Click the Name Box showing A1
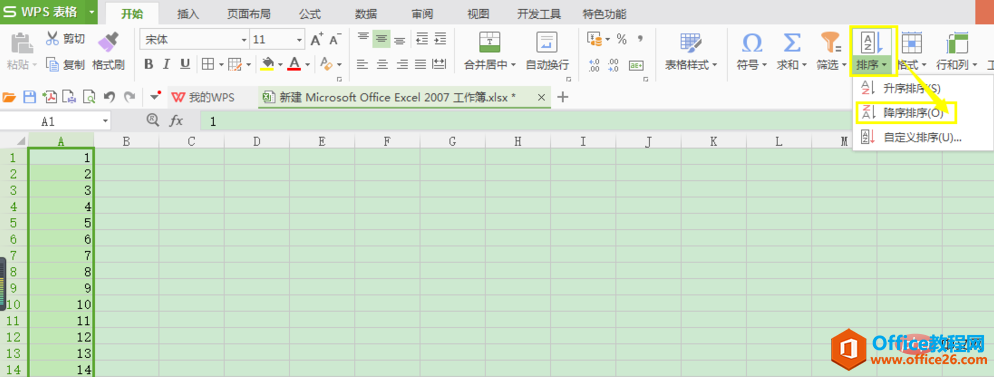The width and height of the screenshot is (994, 377). (x=56, y=120)
